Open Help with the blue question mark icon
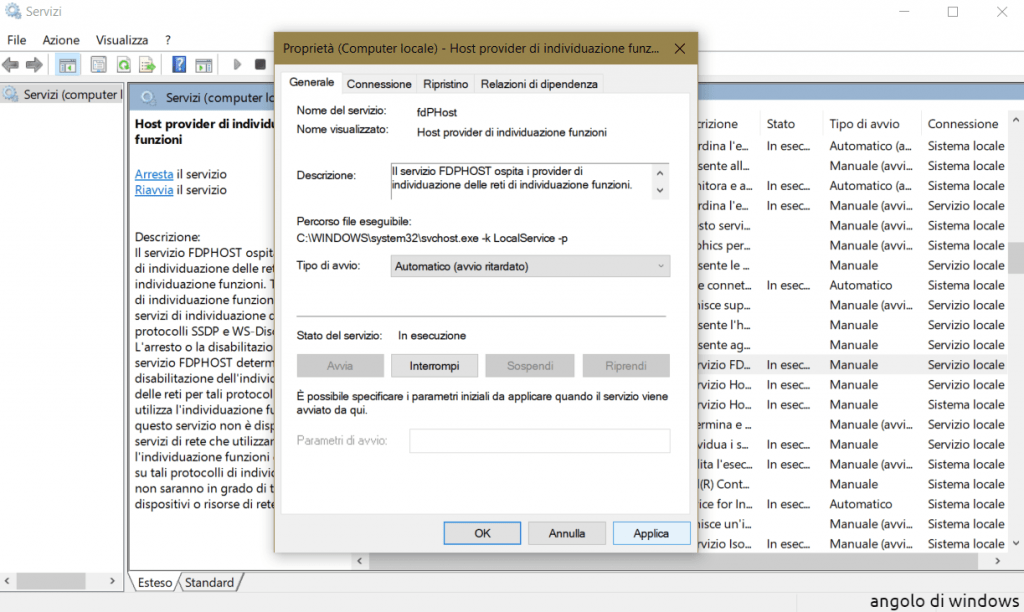The width and height of the screenshot is (1024, 612). (x=179, y=65)
